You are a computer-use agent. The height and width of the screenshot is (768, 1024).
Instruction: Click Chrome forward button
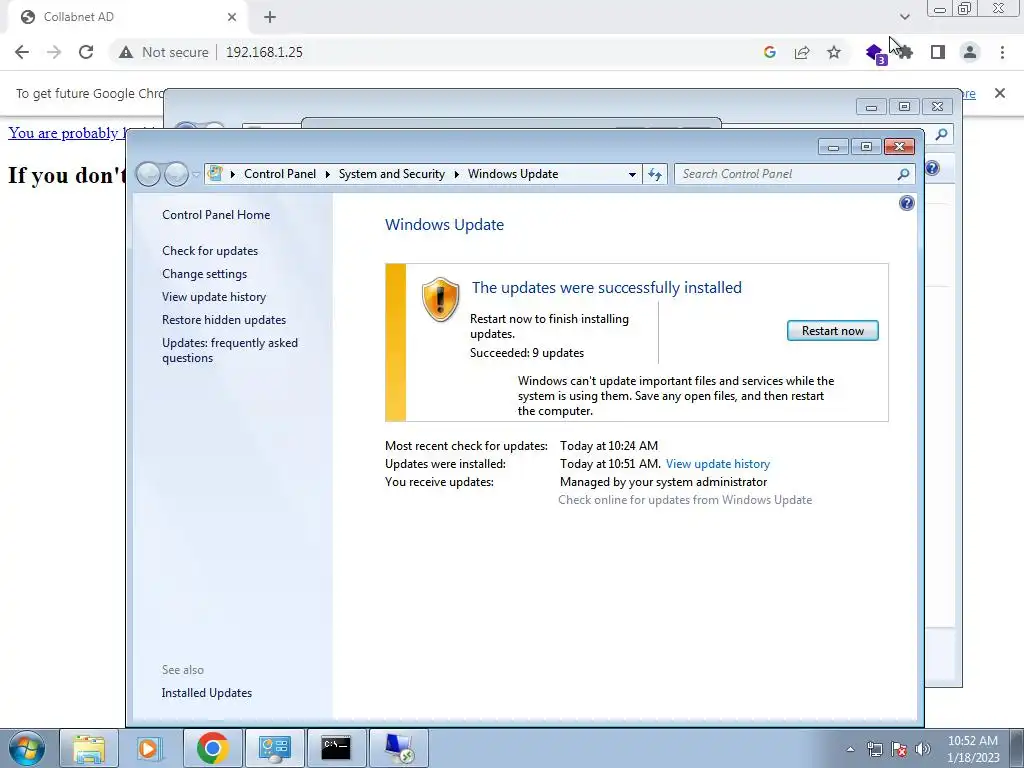(x=54, y=52)
